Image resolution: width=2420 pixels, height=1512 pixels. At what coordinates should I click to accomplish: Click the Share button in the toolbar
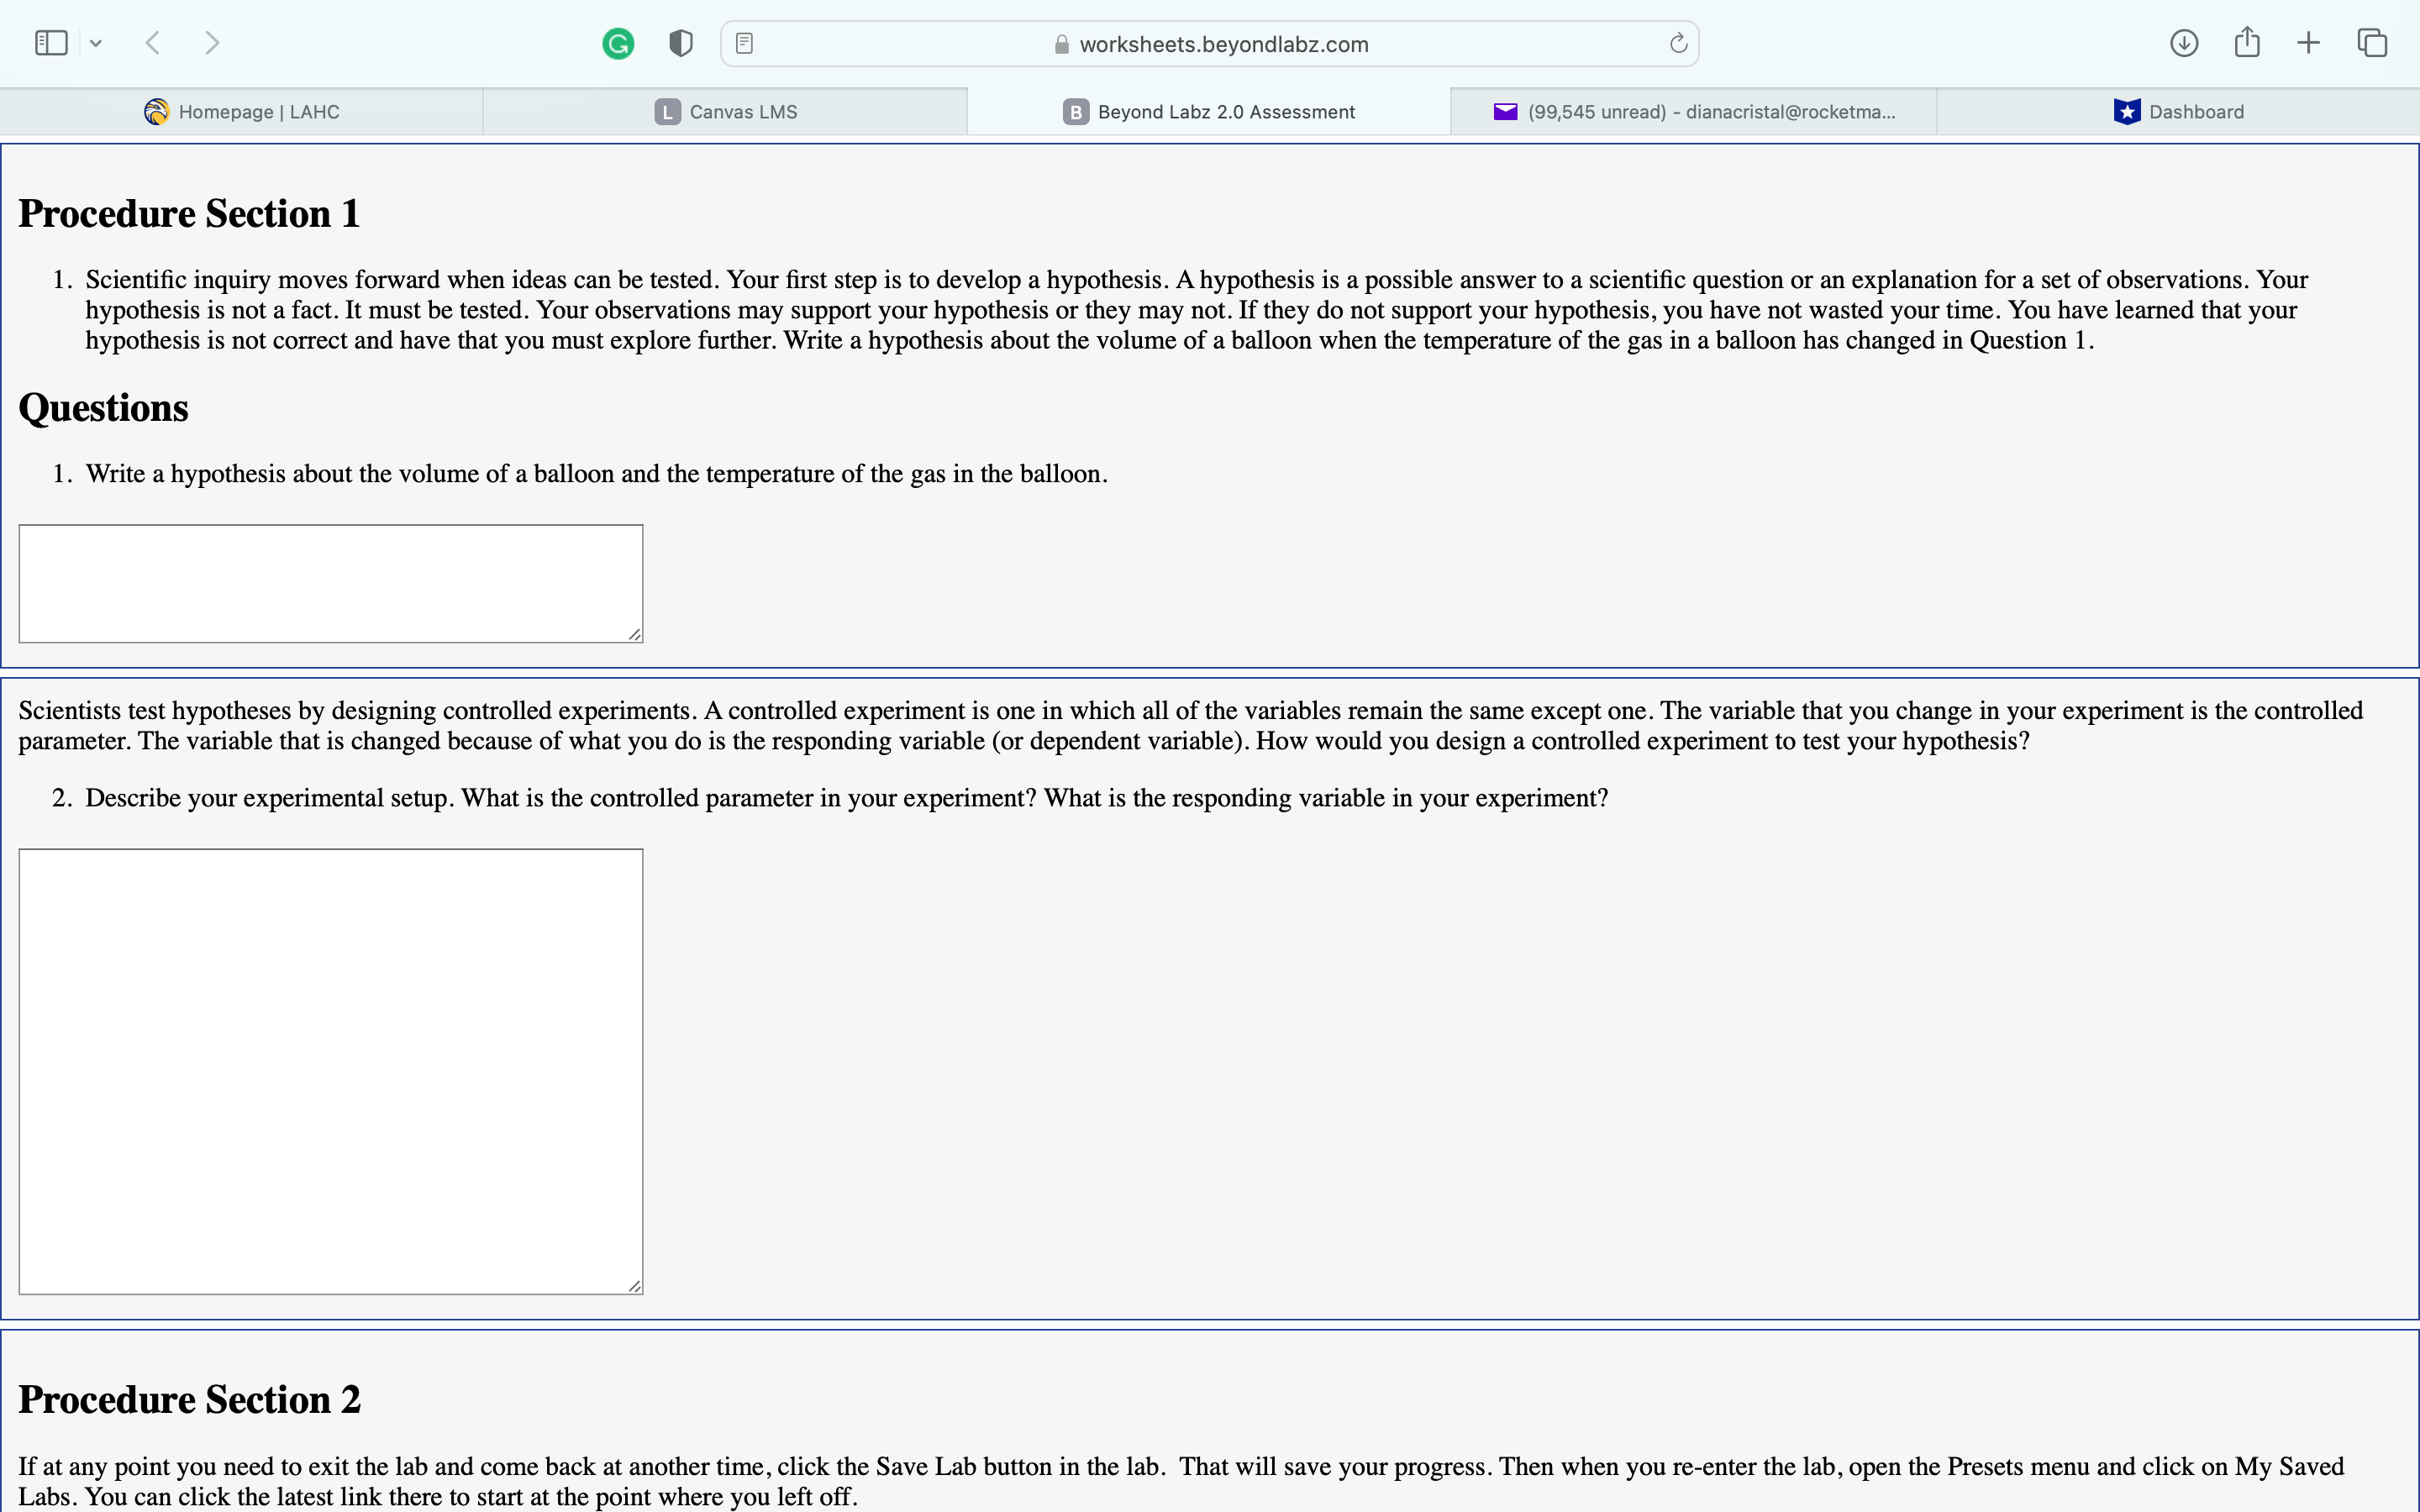2247,42
